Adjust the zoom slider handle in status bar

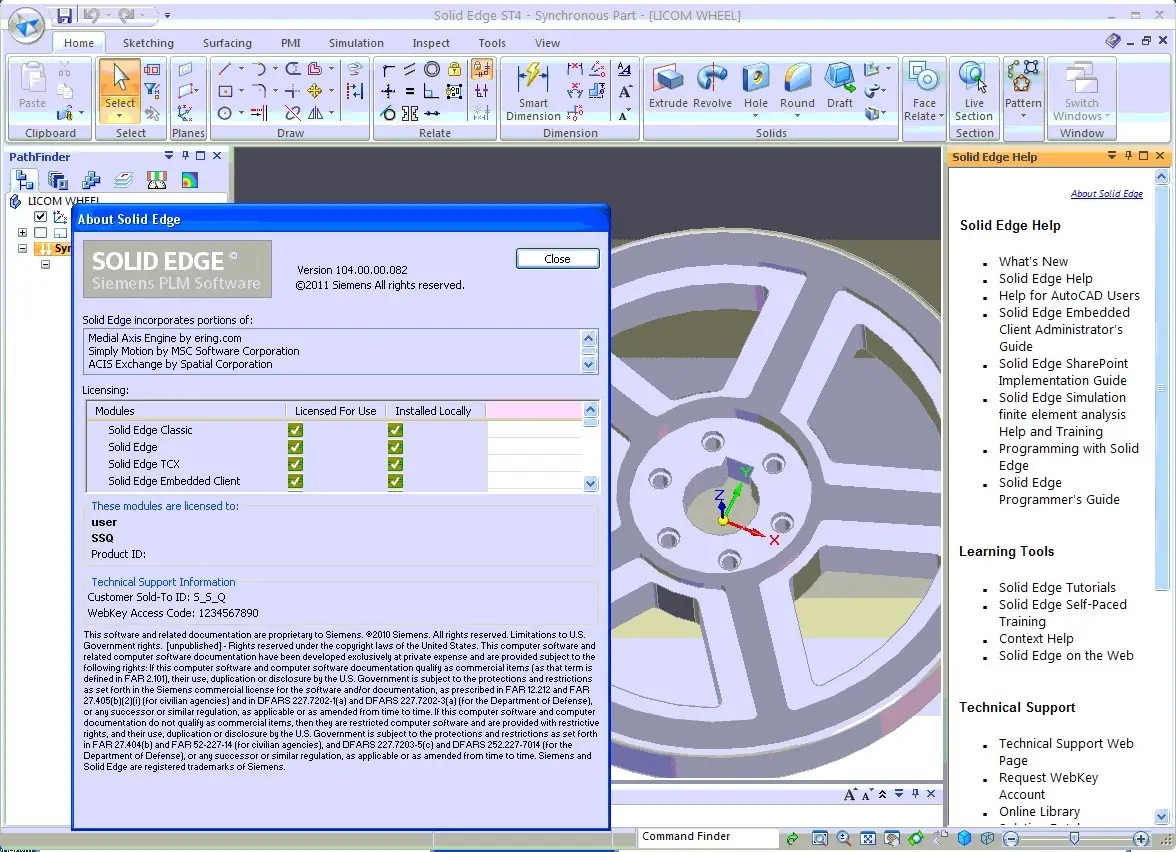1074,838
